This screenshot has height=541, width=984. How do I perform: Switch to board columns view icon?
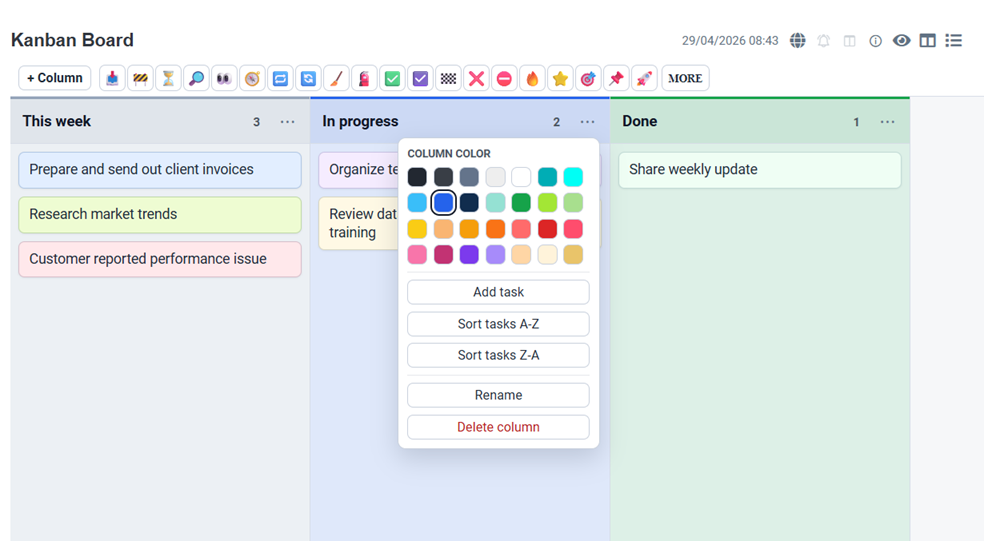pos(928,41)
